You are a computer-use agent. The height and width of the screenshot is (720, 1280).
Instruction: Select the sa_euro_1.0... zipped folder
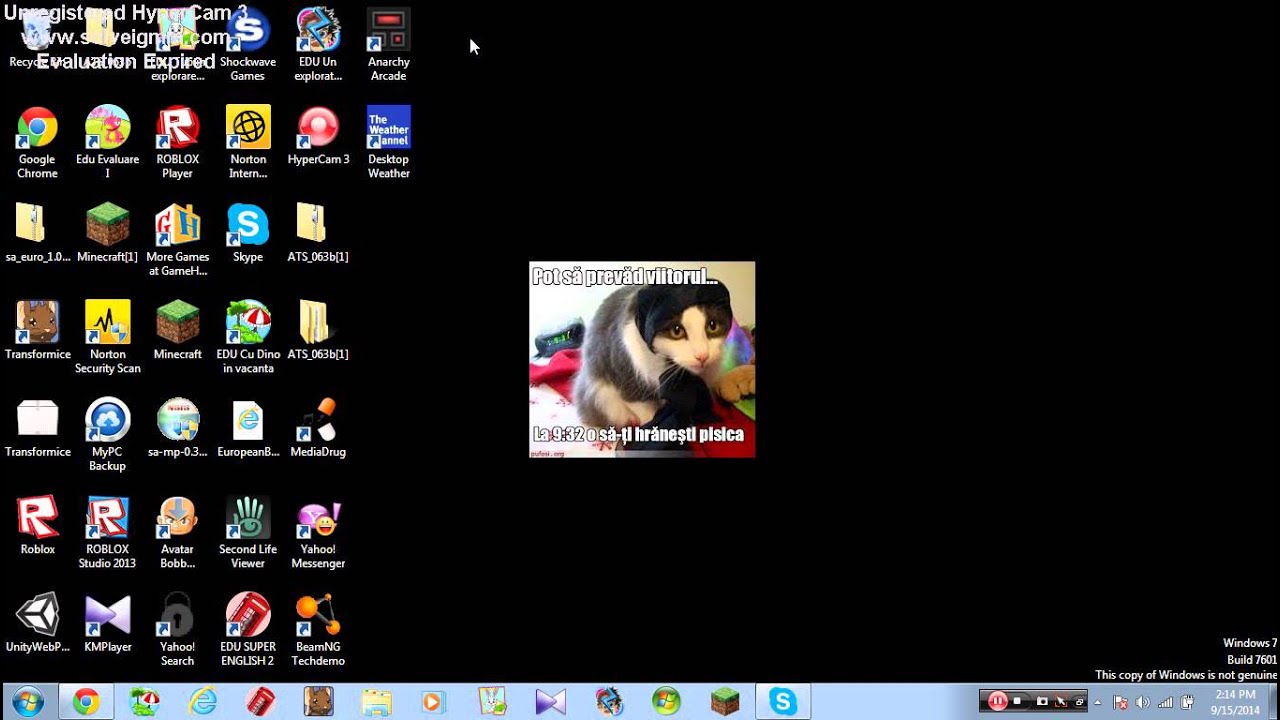(x=37, y=233)
